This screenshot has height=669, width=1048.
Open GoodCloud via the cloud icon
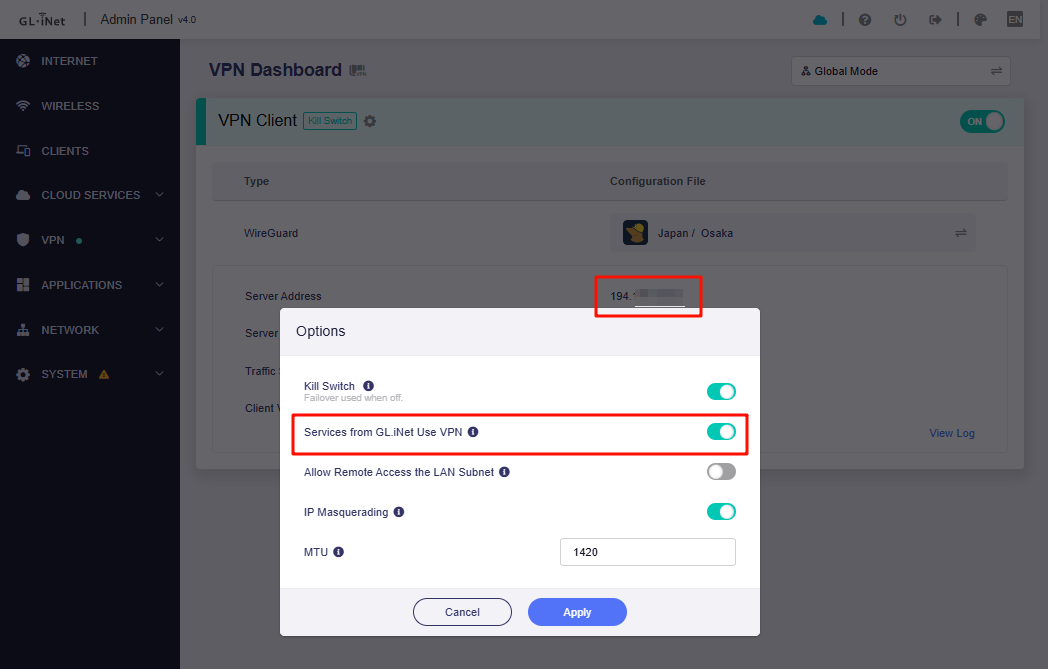[820, 19]
